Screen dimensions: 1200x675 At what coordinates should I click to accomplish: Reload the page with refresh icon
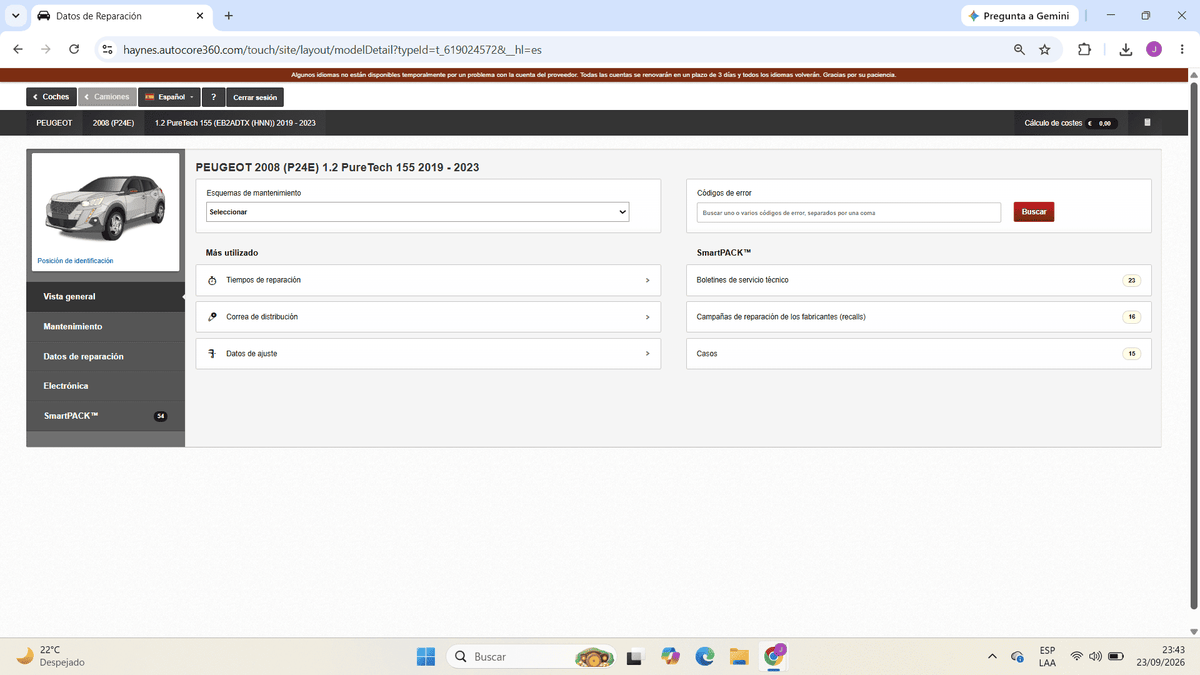[x=74, y=49]
